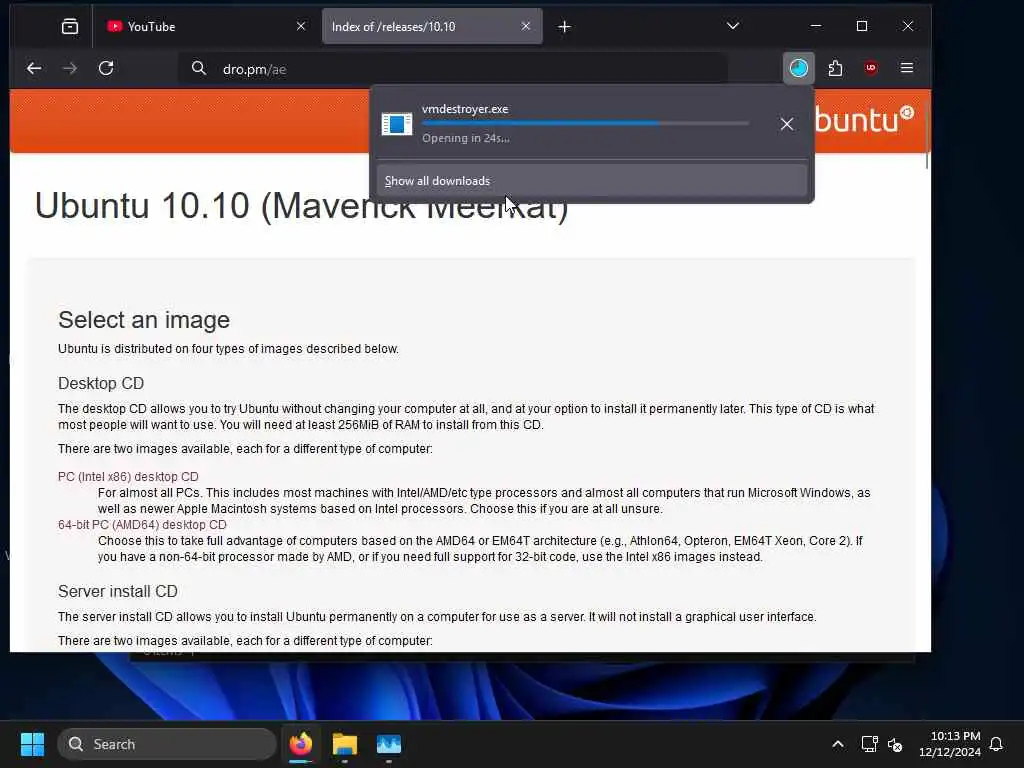Click the search magnifier in address bar
Viewport: 1024px width, 768px height.
(x=199, y=69)
